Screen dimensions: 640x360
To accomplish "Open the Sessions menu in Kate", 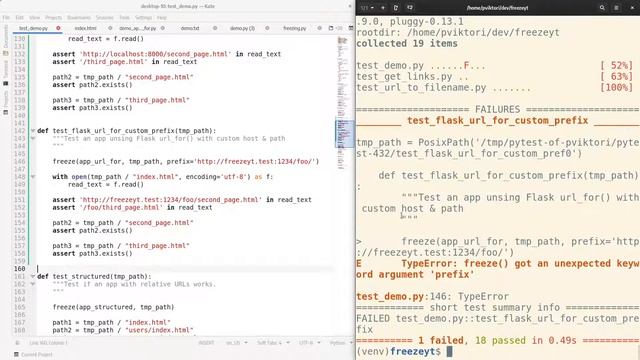I will coord(104,18).
